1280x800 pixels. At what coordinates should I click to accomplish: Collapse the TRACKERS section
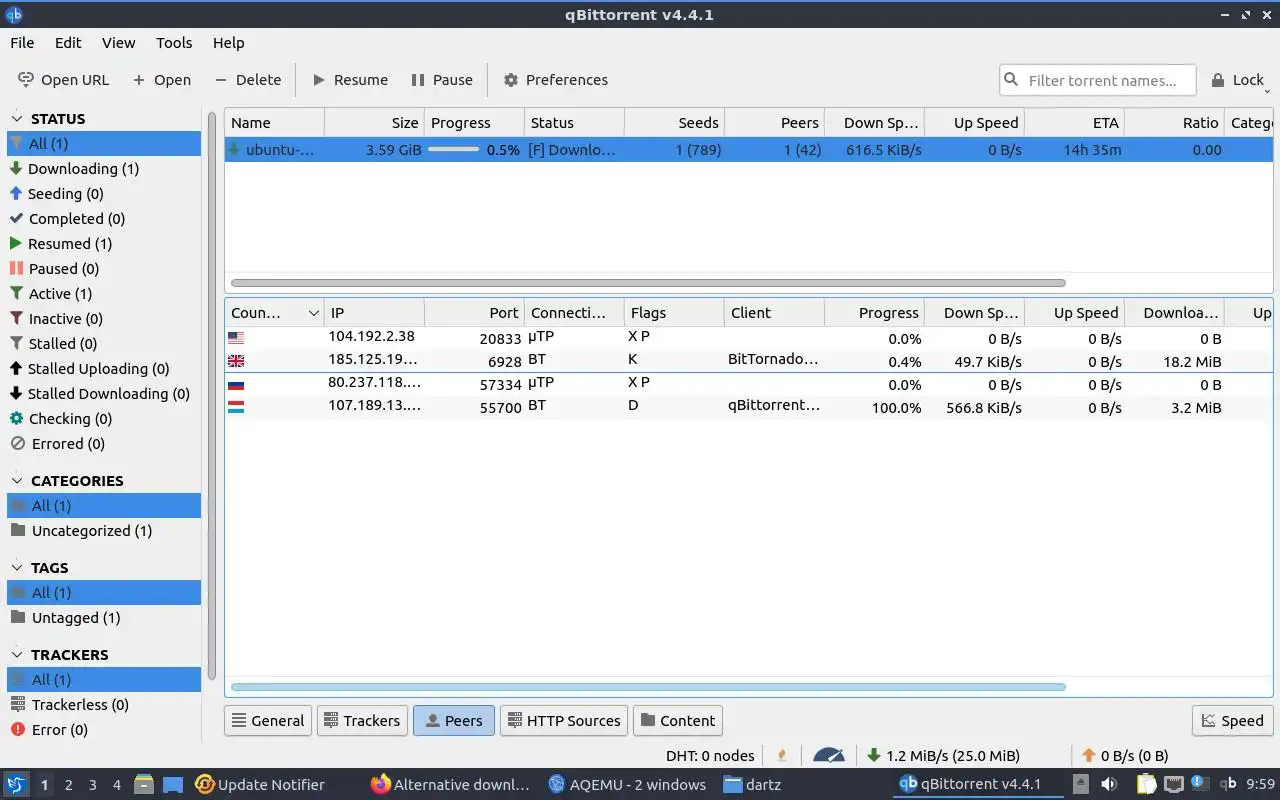(x=17, y=654)
